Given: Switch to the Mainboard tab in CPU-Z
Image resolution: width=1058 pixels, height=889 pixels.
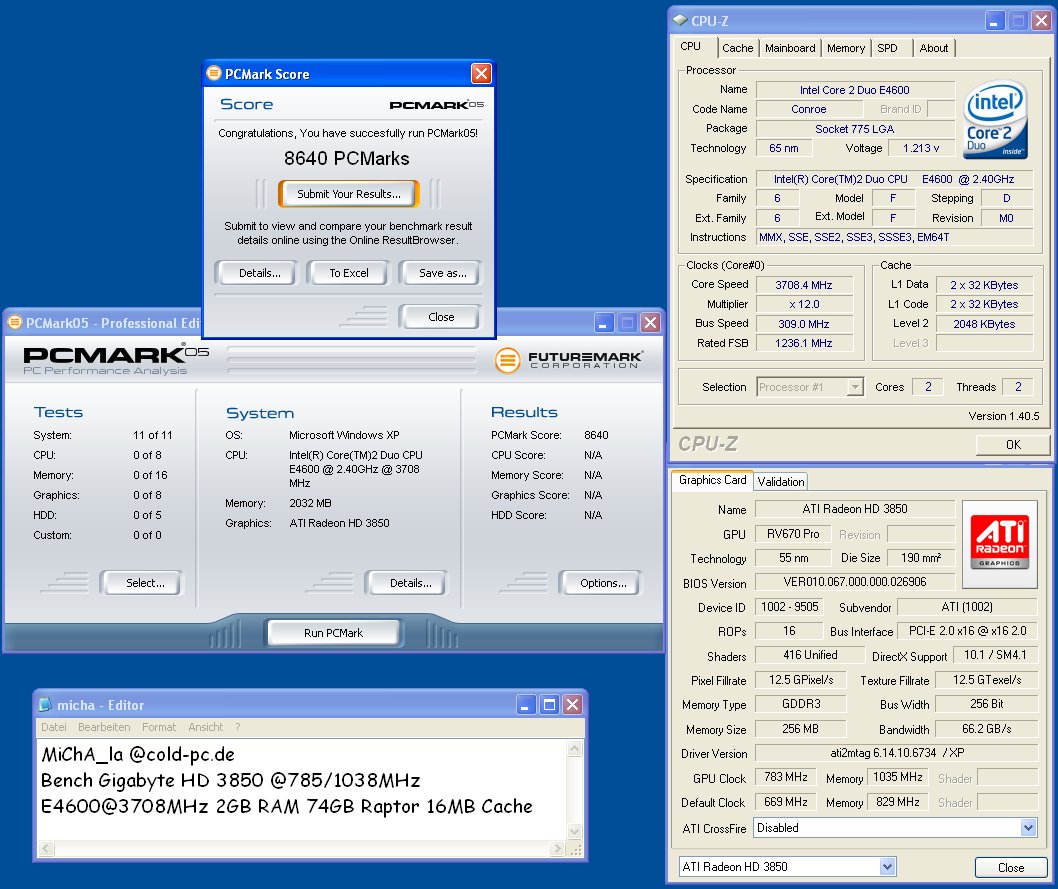Looking at the screenshot, I should point(789,48).
